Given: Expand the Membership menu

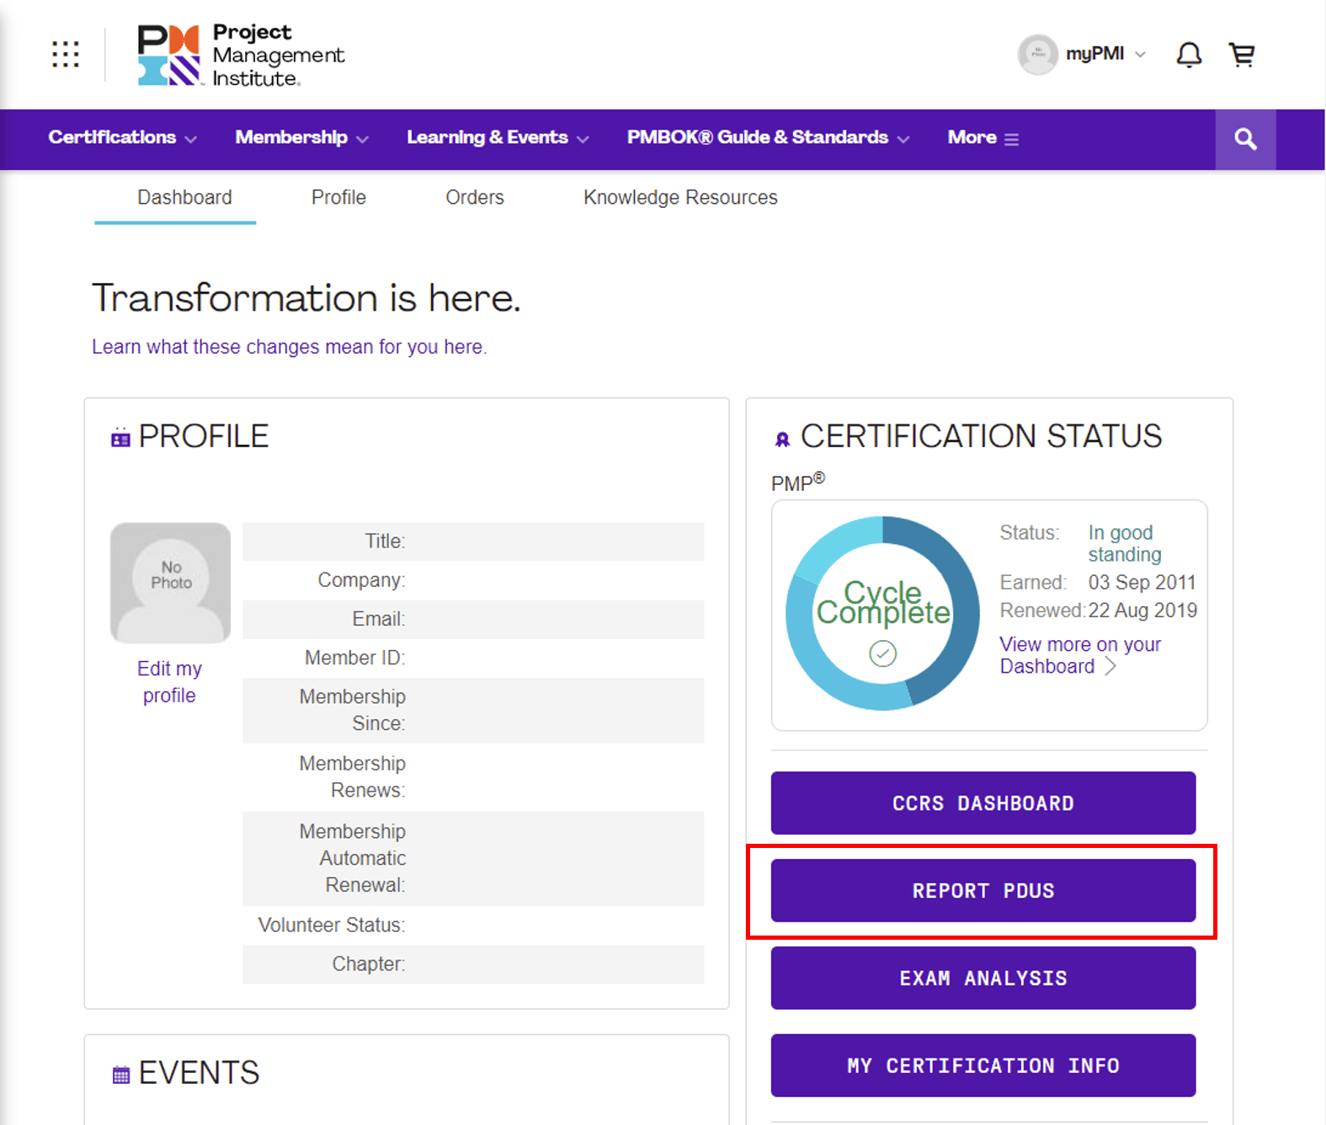Looking at the screenshot, I should [302, 138].
